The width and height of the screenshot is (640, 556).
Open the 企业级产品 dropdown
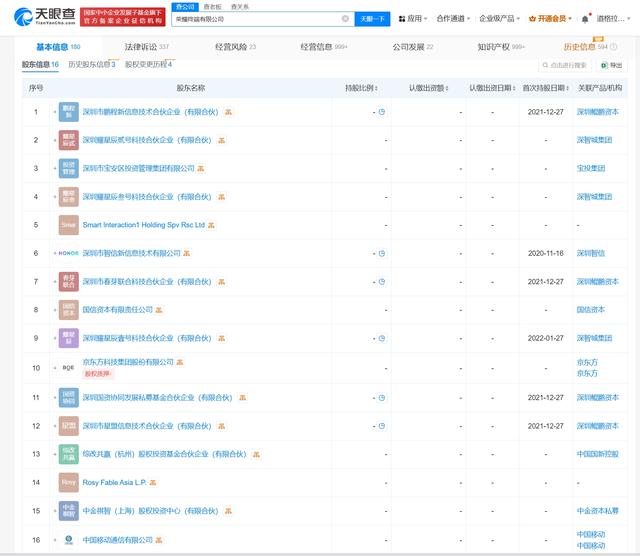[x=499, y=19]
